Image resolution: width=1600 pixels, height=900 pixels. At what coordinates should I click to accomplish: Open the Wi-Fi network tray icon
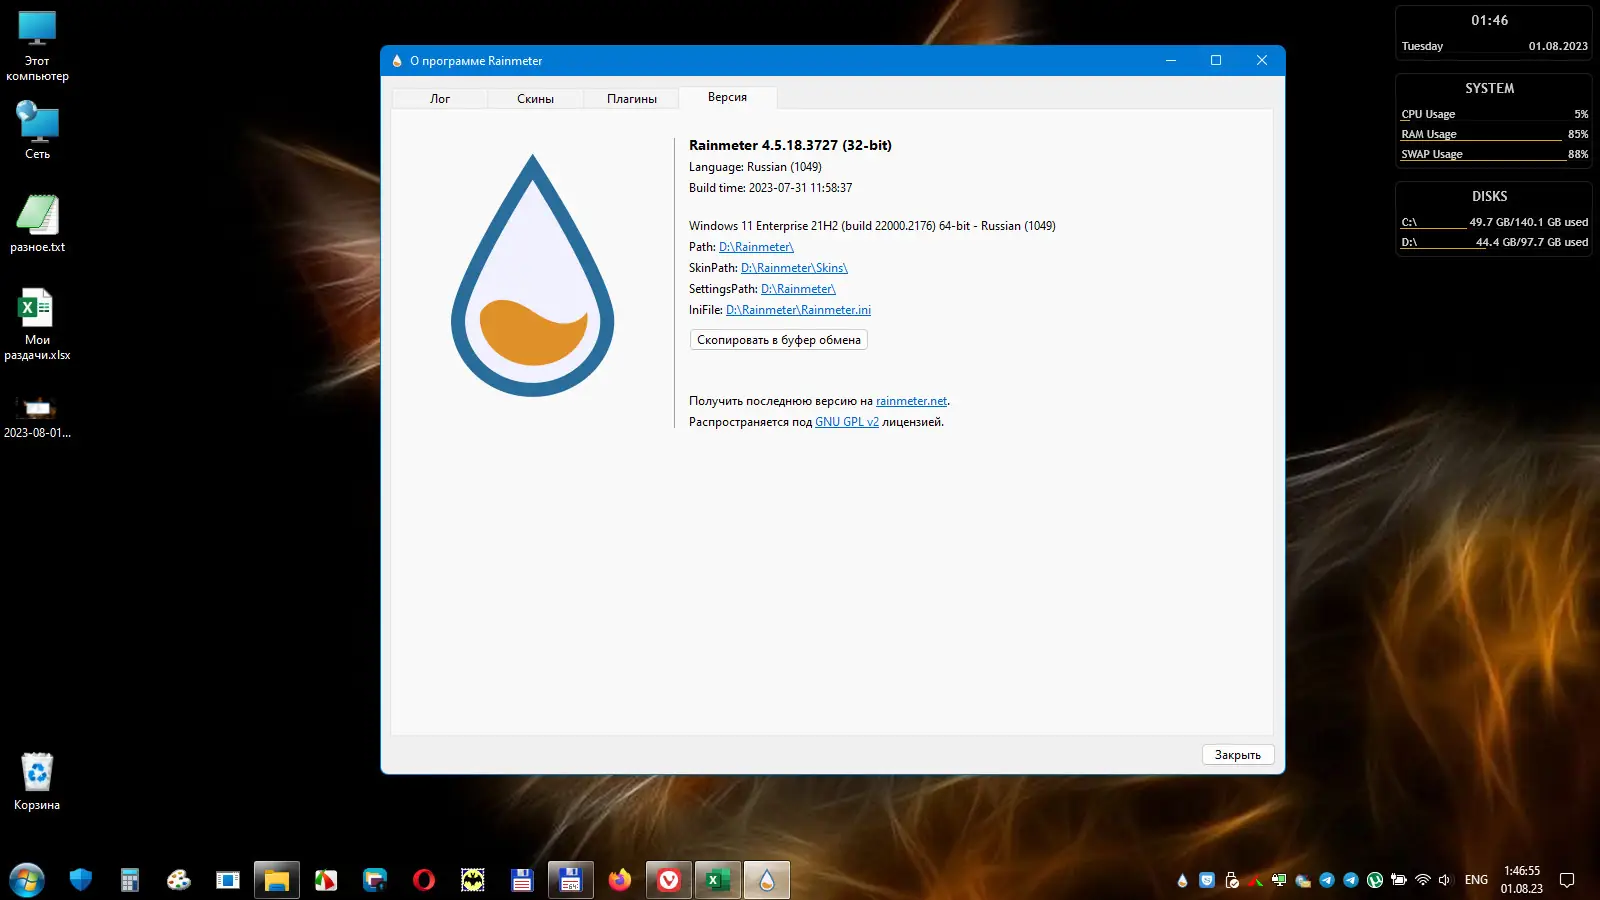pos(1423,880)
